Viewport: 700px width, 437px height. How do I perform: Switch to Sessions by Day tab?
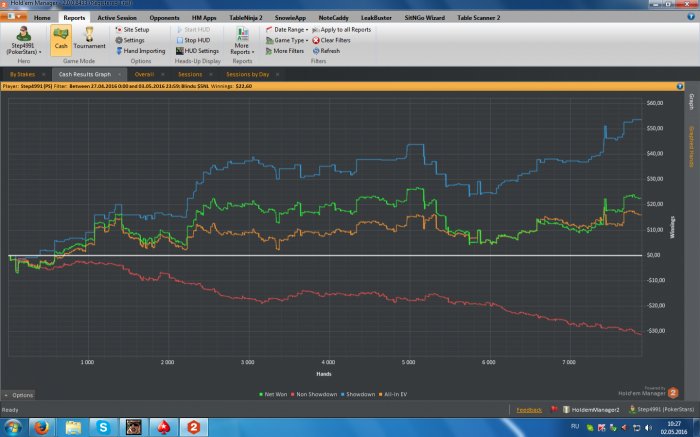[247, 74]
